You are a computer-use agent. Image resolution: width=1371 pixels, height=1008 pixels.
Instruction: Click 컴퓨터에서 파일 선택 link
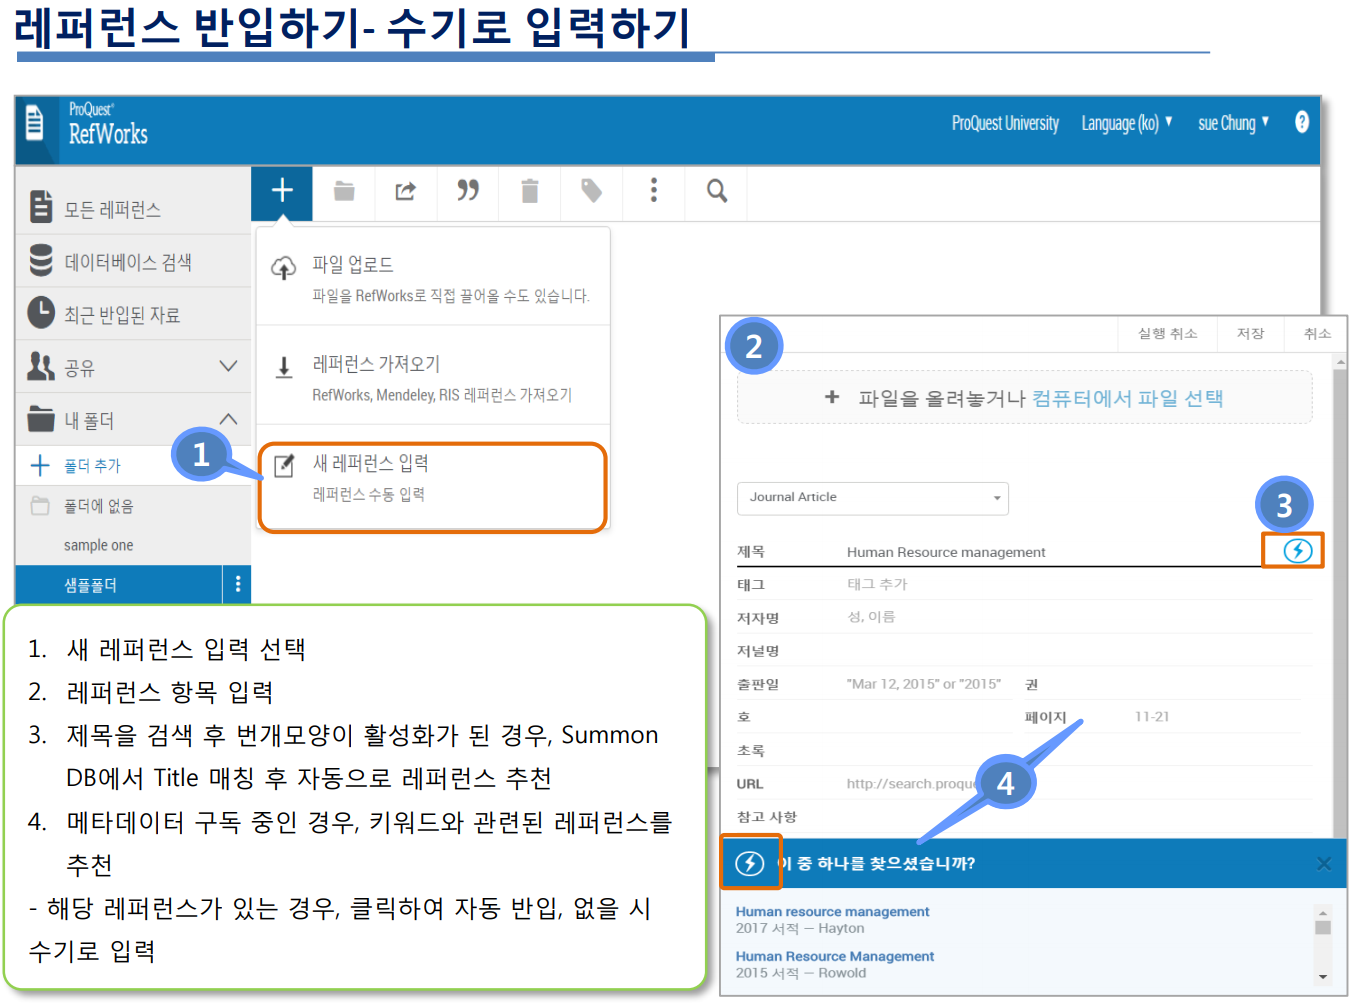click(x=1127, y=398)
